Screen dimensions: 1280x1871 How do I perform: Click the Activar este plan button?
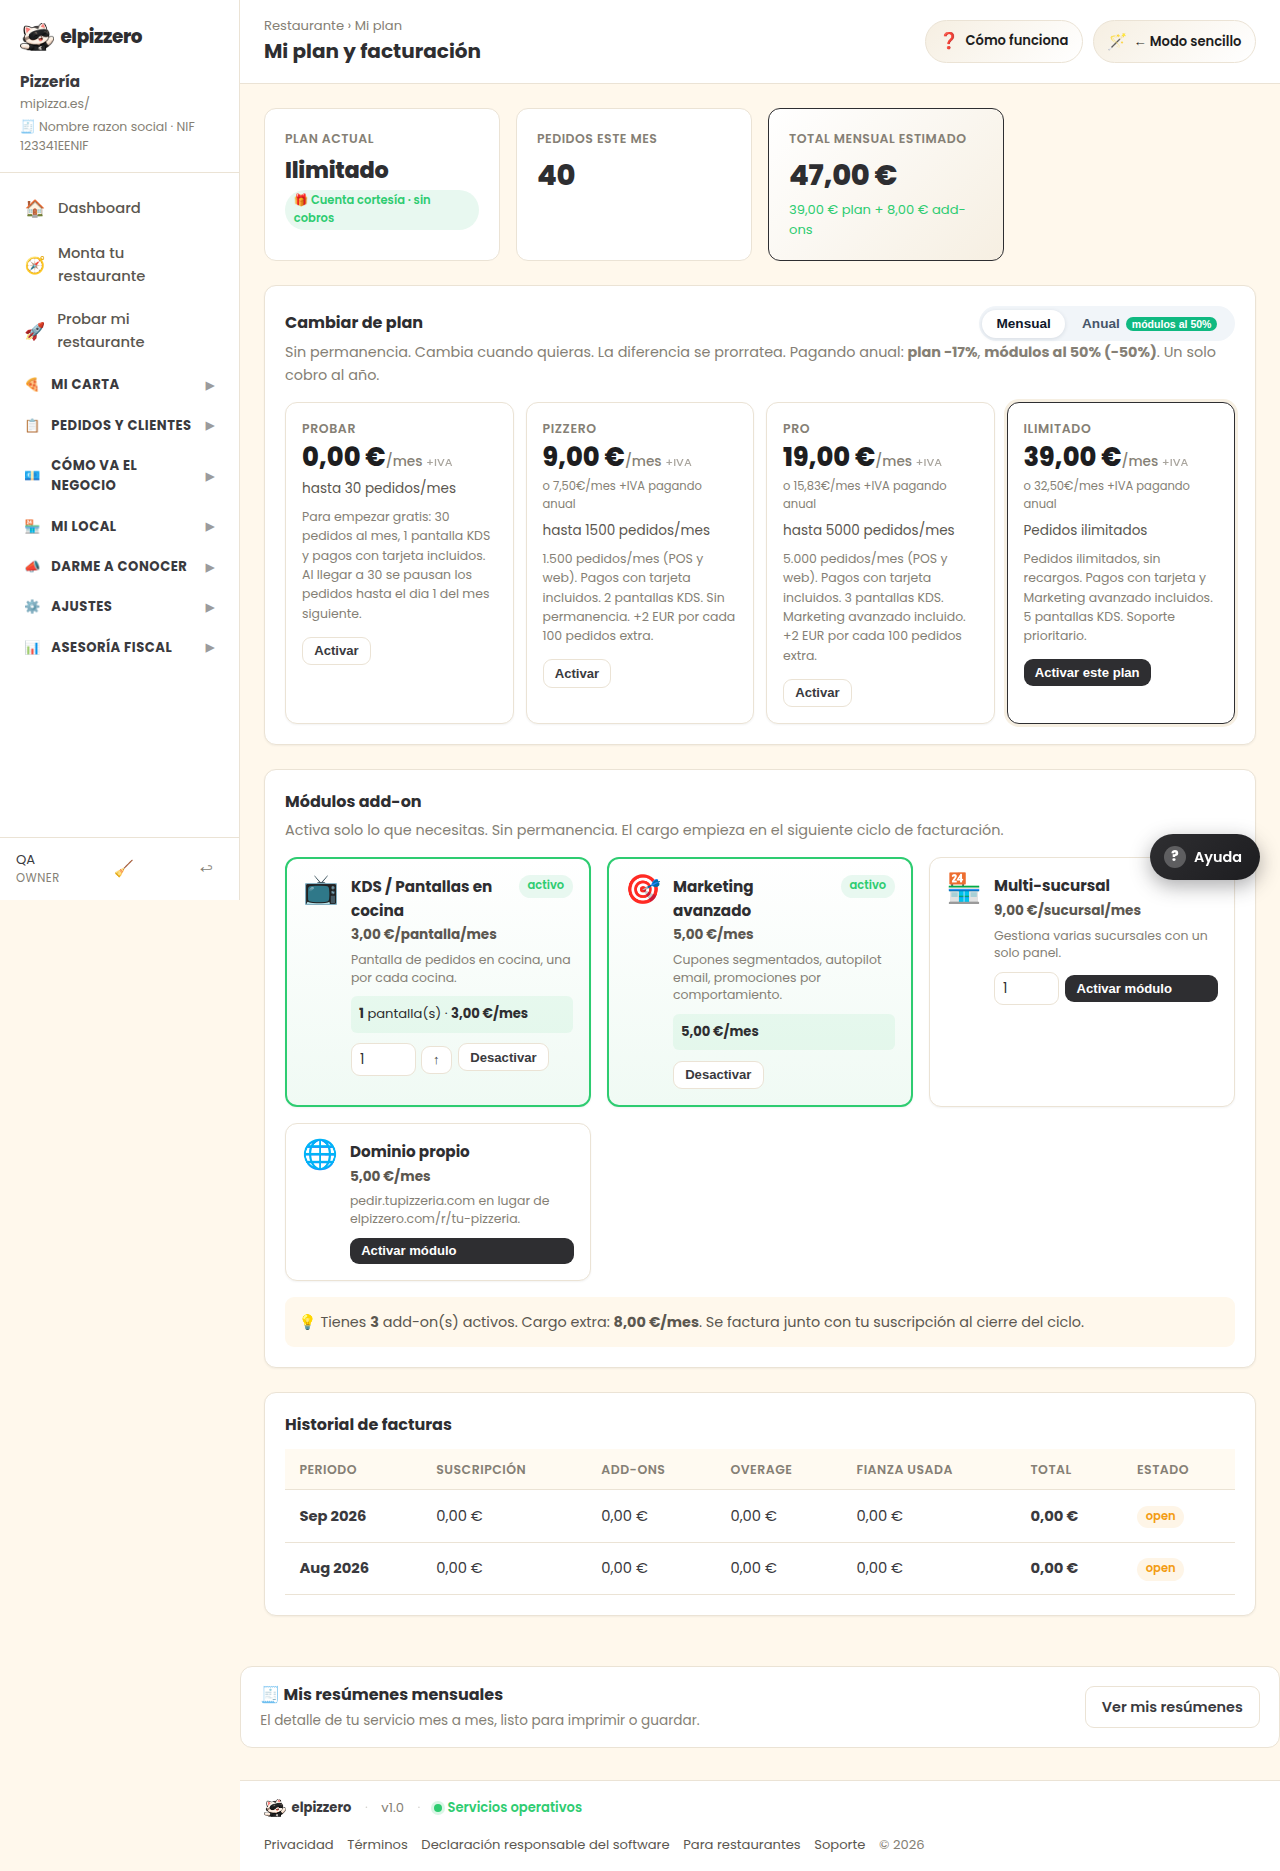pos(1087,673)
